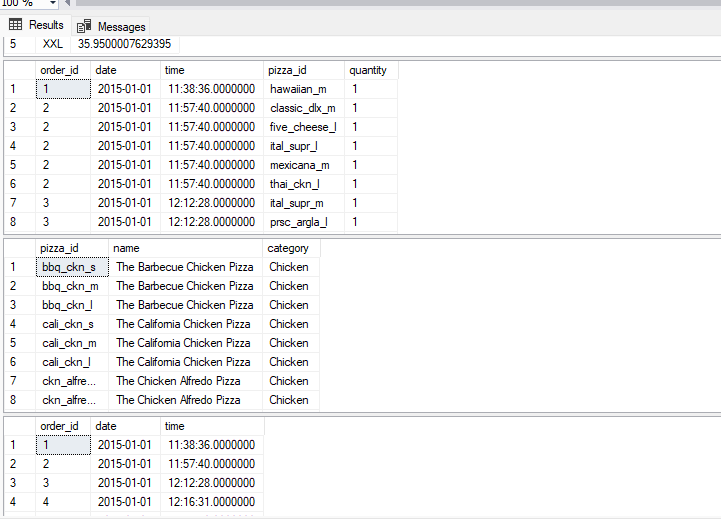
Task: Select order_id 3 in the prsc_argla_l row
Action: [x=63, y=222]
